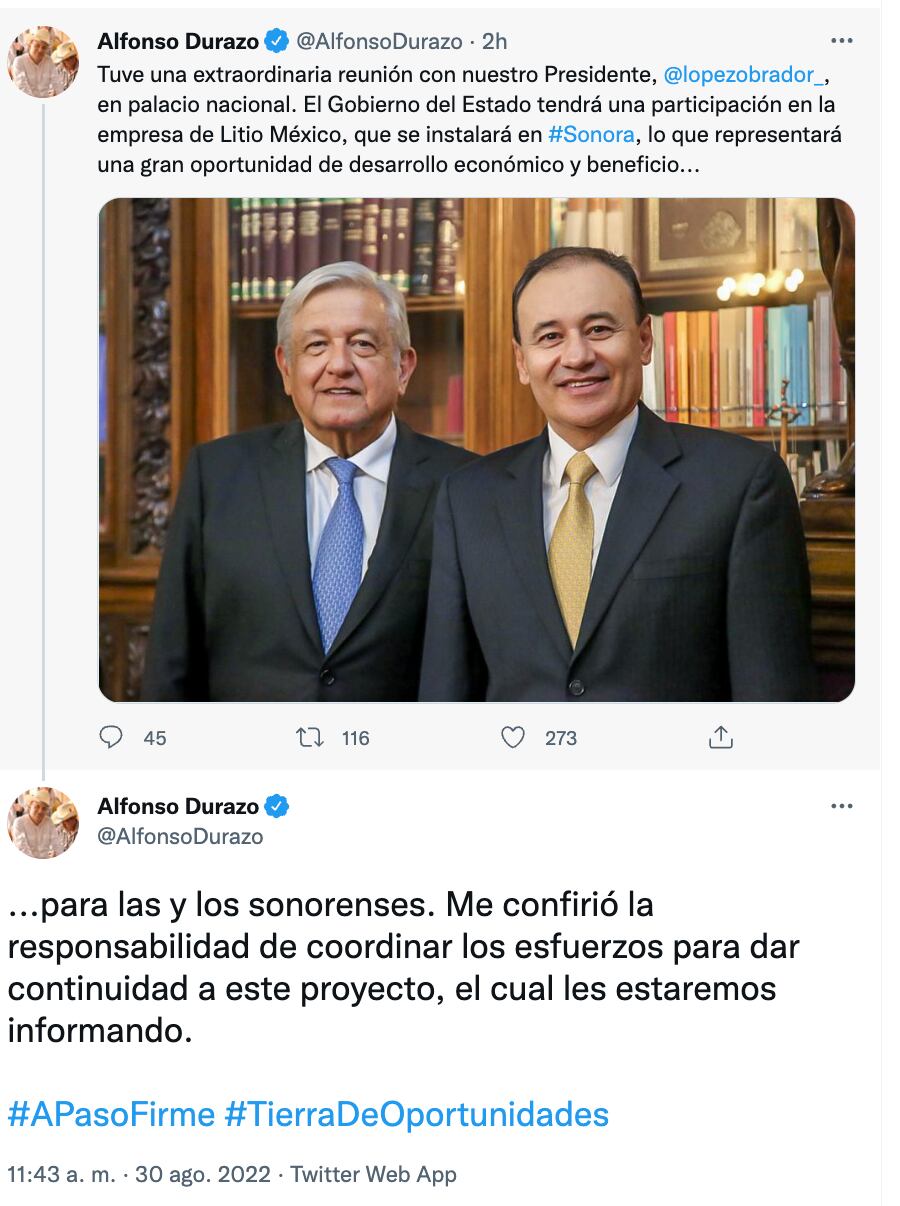Retweet the post with 116 retweets
The width and height of the screenshot is (900, 1206).
[310, 738]
